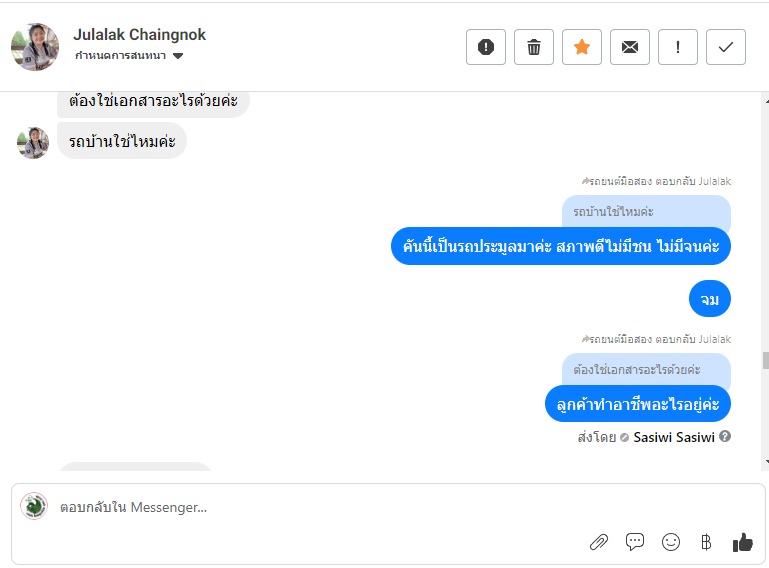Click the help icon beside Sasiwi Sasiwi
The width and height of the screenshot is (769, 568).
pyautogui.click(x=725, y=437)
